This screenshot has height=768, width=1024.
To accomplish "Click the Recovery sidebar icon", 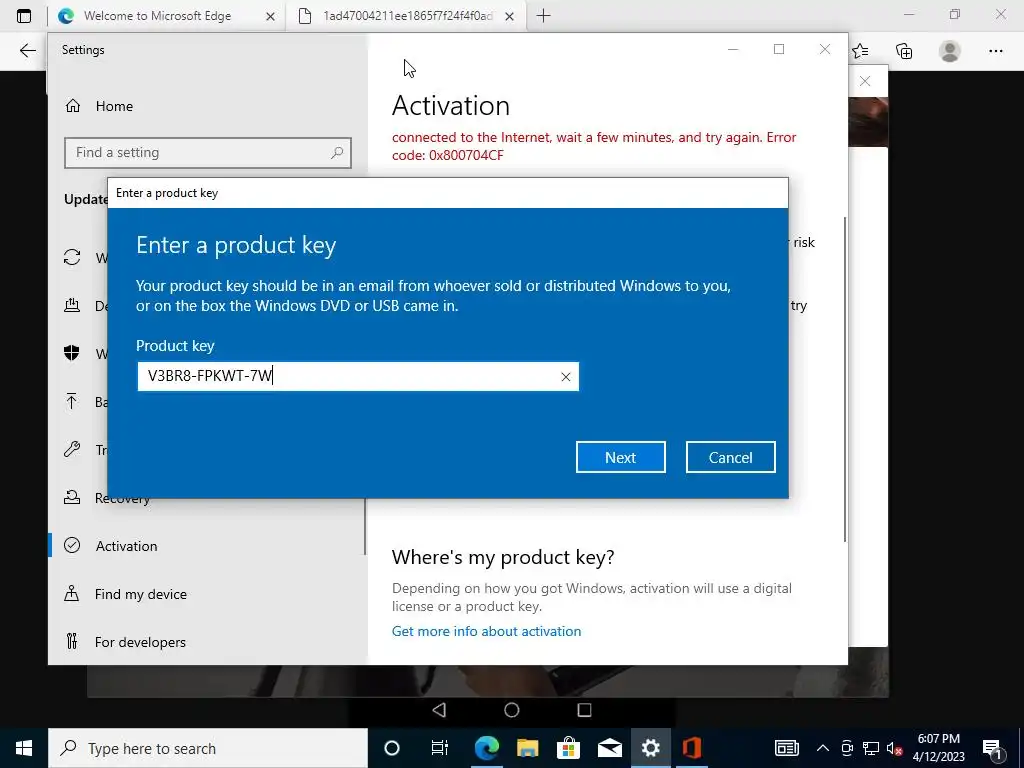I will (x=72, y=498).
